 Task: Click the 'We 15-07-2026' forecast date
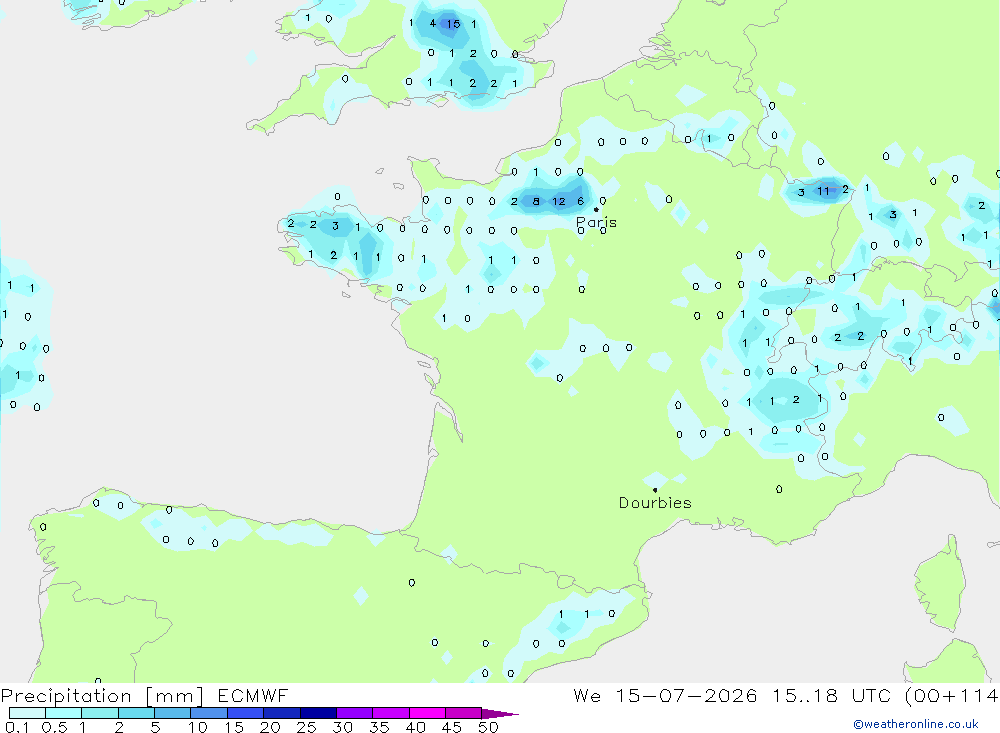[x=665, y=695]
